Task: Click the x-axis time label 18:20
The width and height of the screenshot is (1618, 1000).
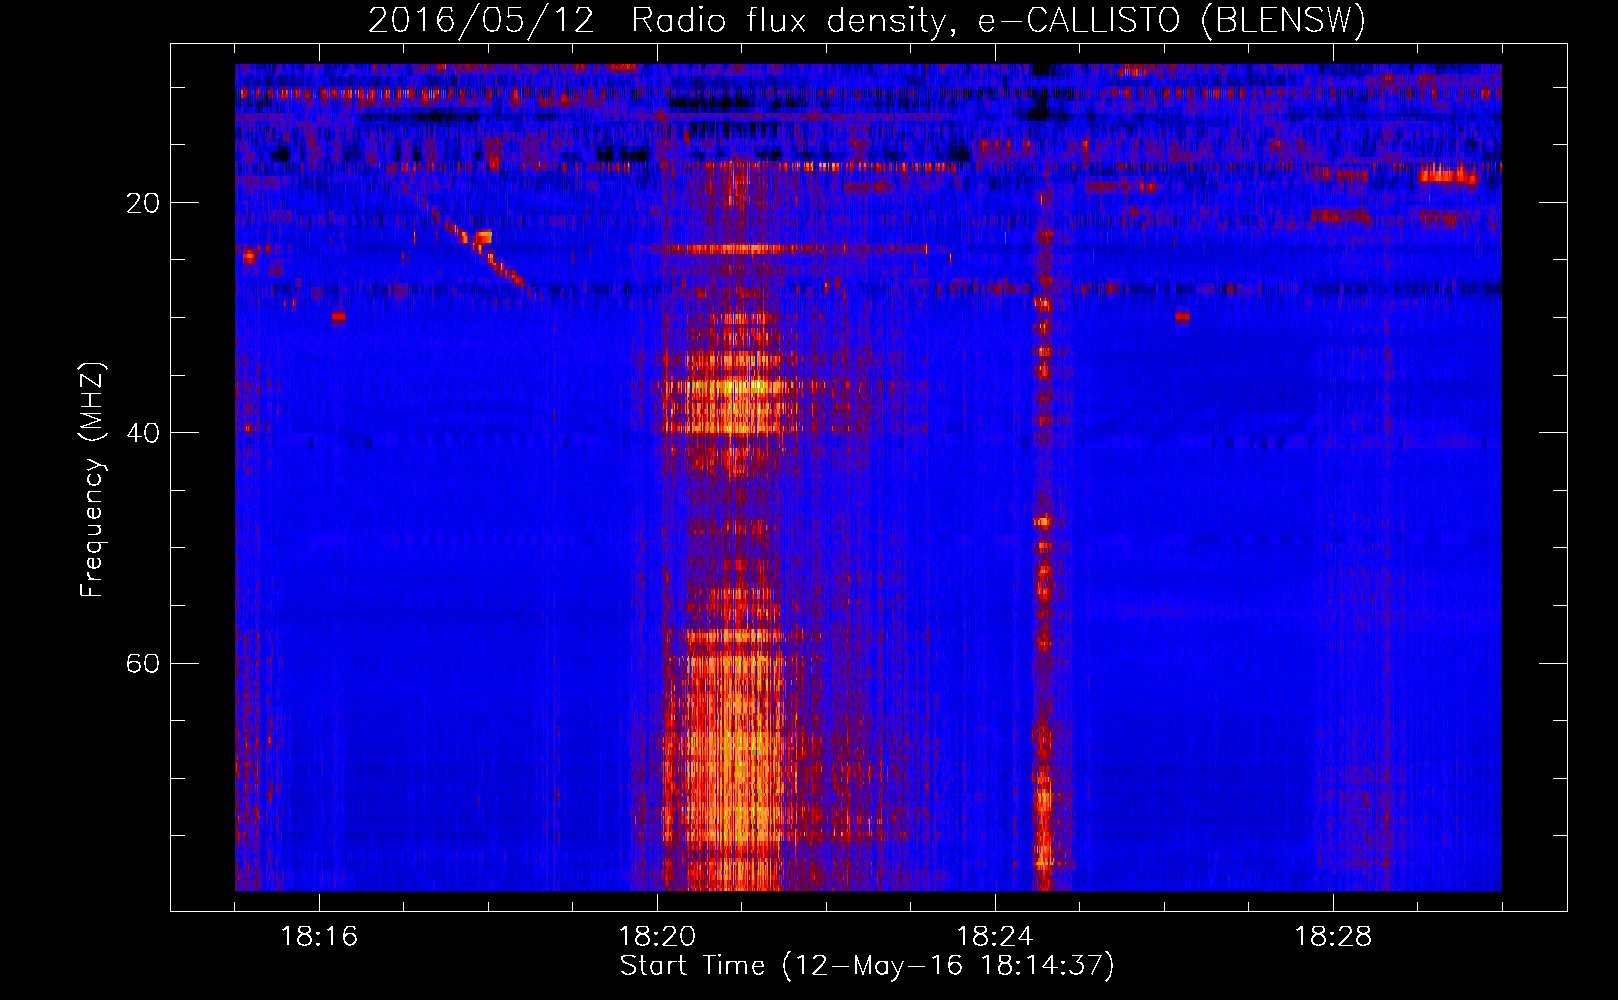Action: pos(657,937)
